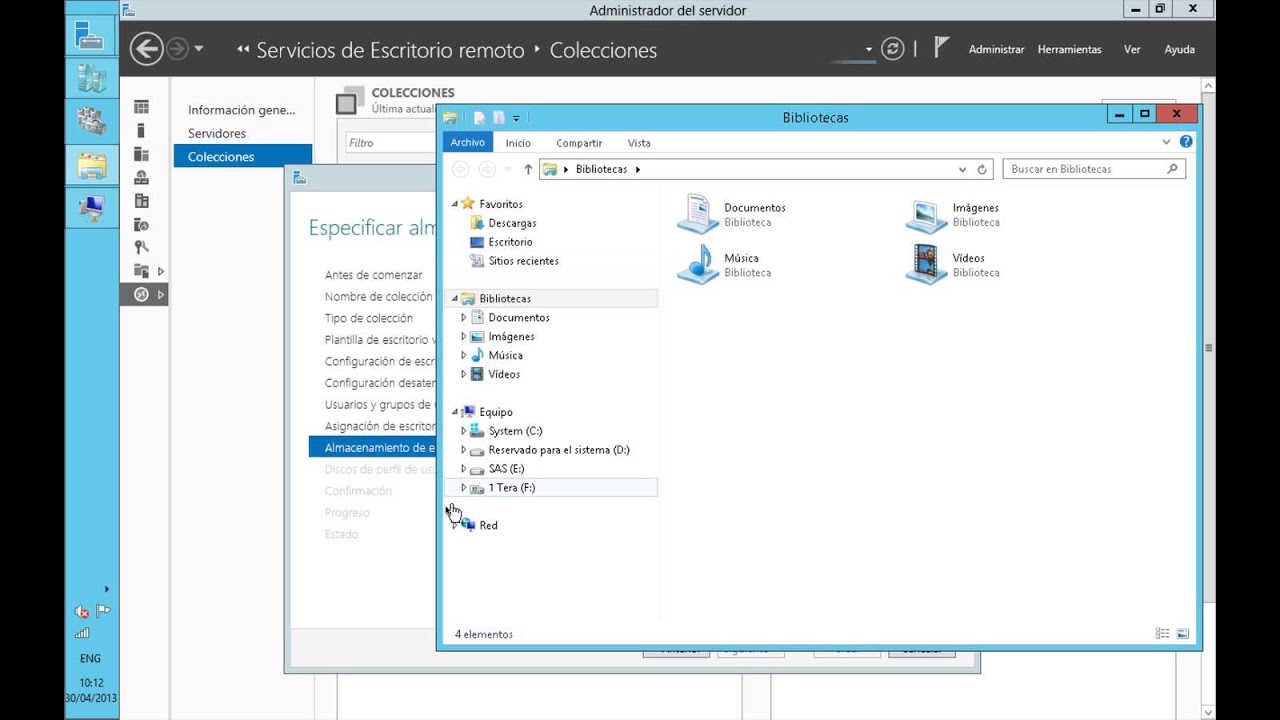Select Antes de comenzar wizard step
Screen dimensions: 1280x720
[373, 275]
